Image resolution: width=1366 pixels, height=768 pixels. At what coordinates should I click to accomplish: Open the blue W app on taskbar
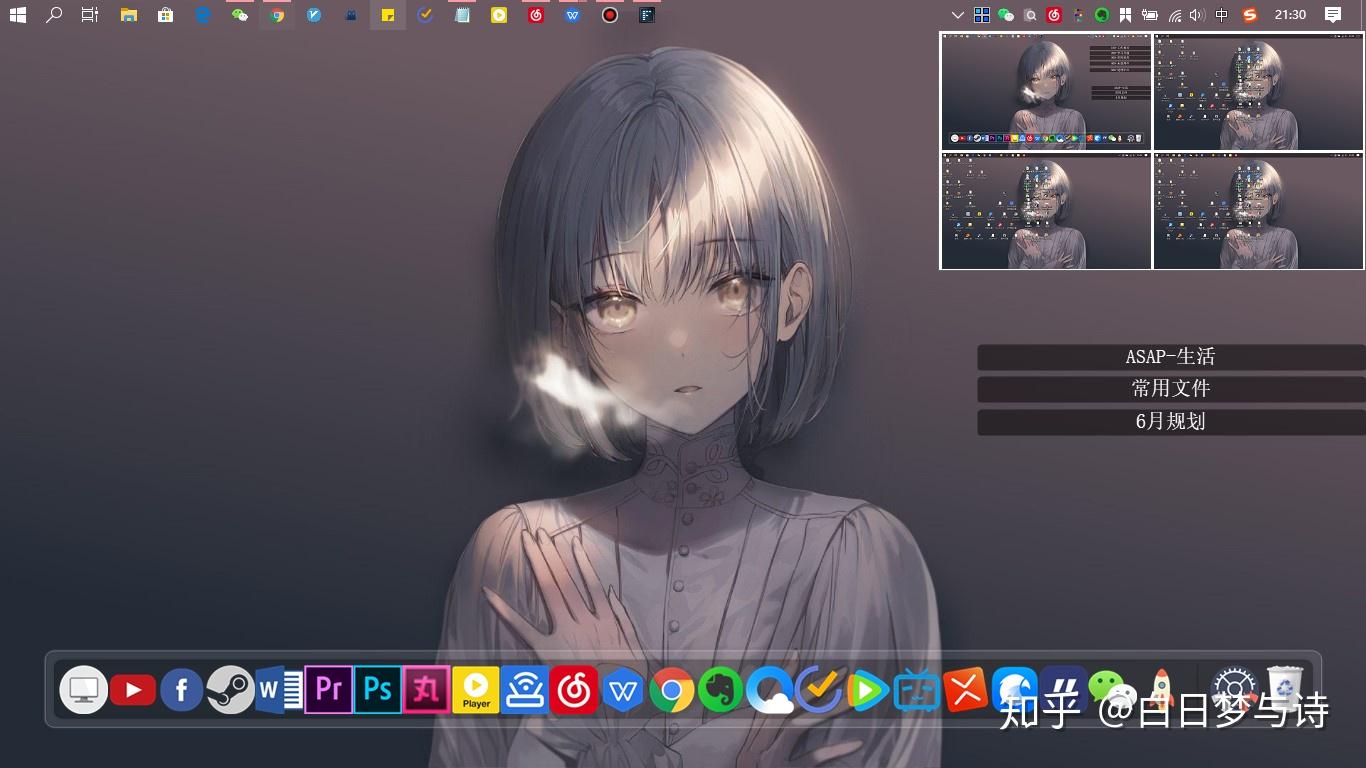coord(573,15)
